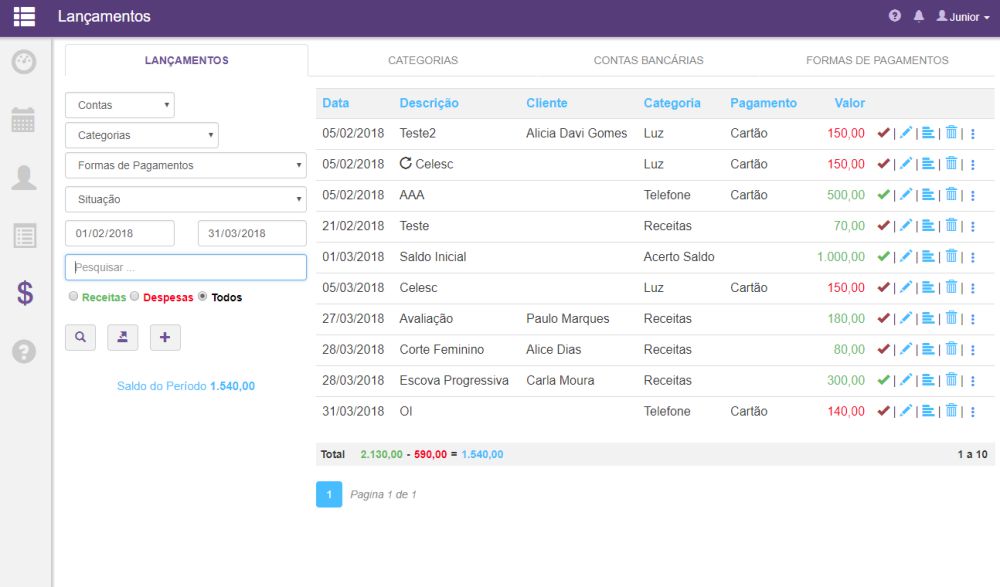The height and width of the screenshot is (587, 1000).
Task: Open details of Saldo Inicial entry
Action: pos(929,256)
